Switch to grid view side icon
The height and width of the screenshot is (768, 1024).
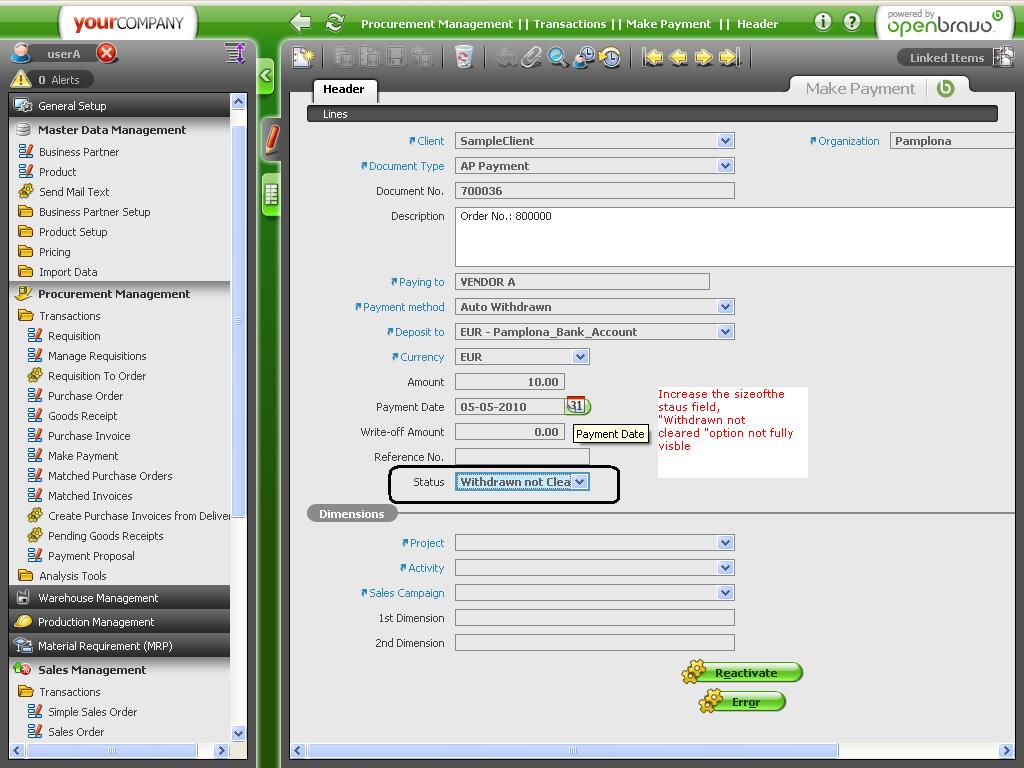click(x=271, y=193)
